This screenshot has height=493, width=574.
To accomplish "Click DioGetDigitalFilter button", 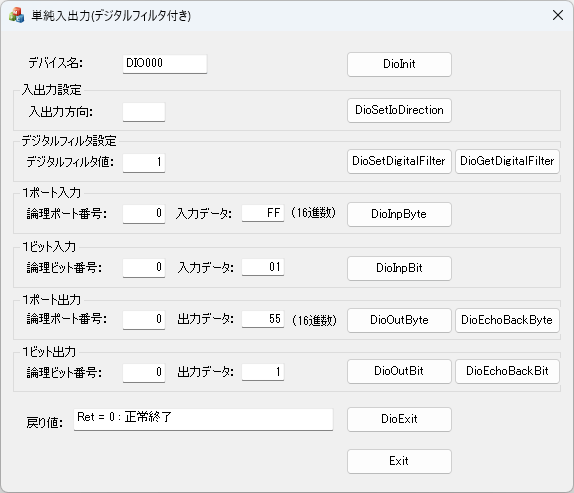I will click(507, 161).
